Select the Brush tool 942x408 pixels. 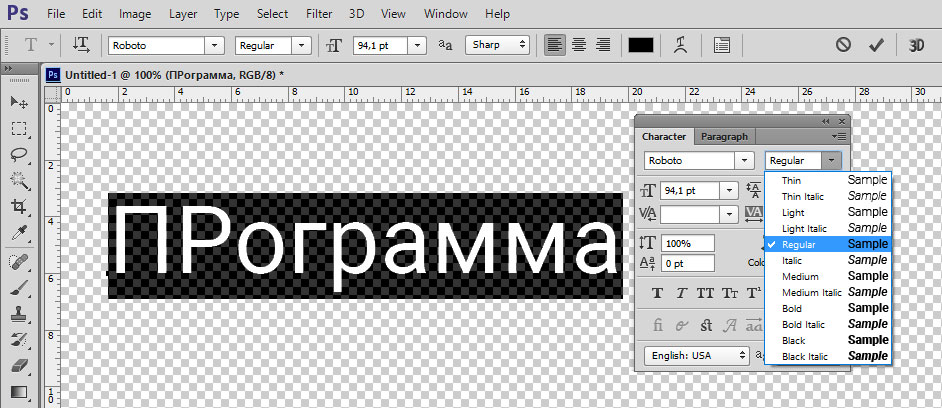coord(19,287)
